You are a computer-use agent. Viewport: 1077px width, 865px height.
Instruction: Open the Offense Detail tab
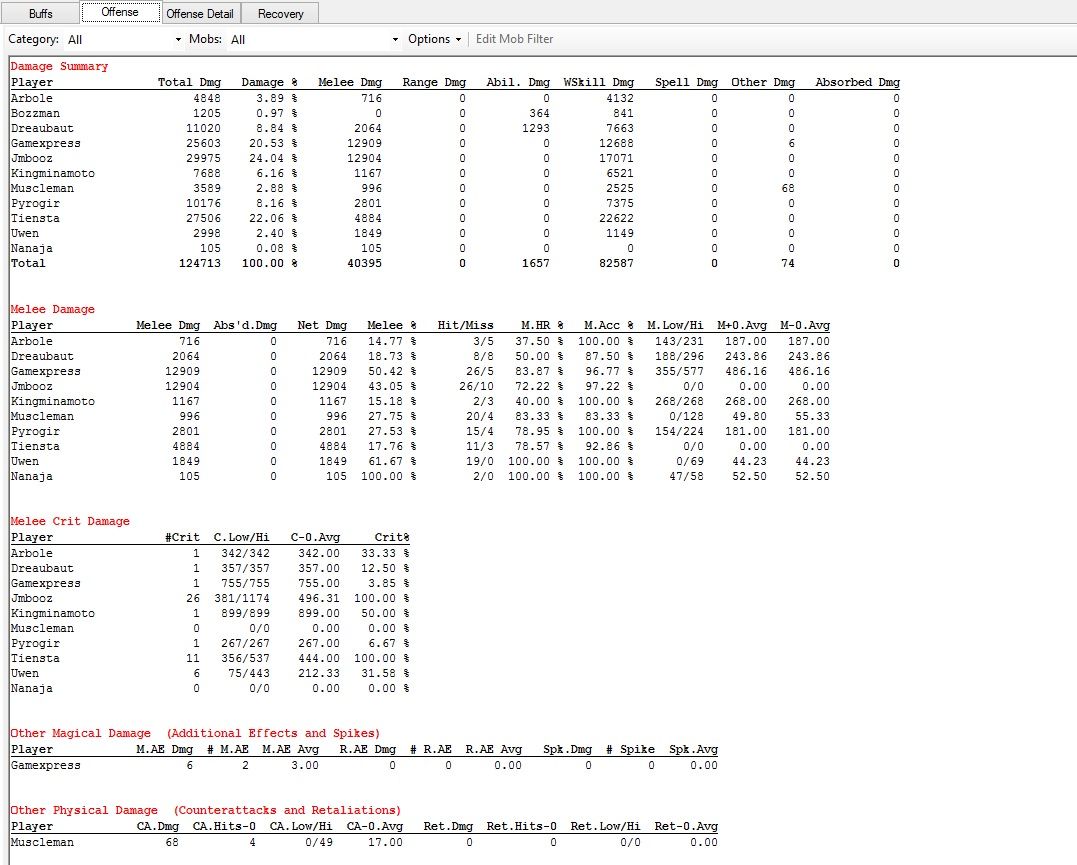click(200, 14)
